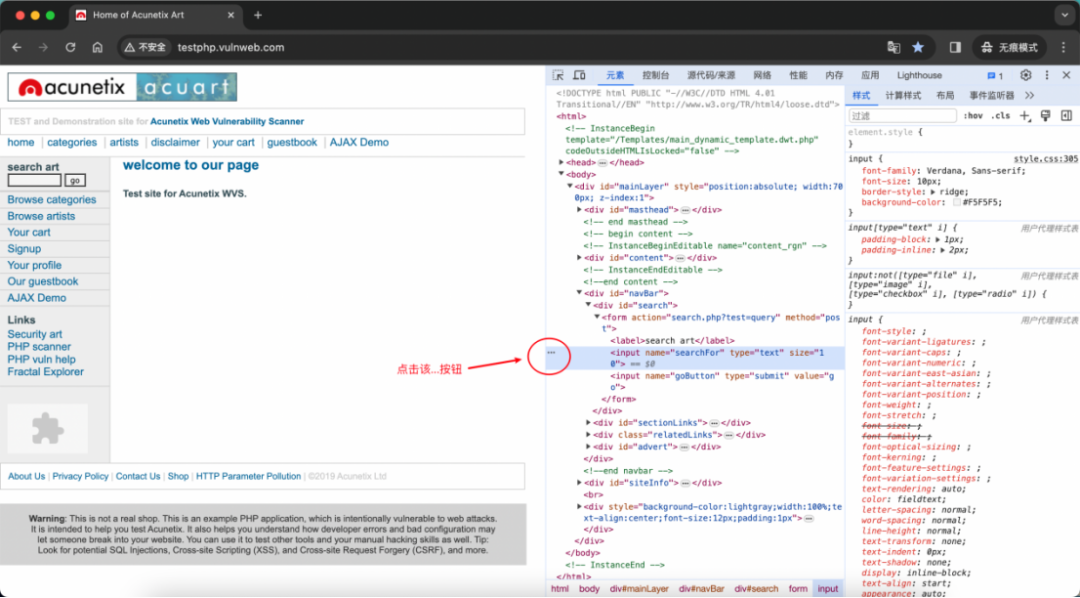
Task: Expand the div id="siteInfo" node
Action: coord(579,483)
